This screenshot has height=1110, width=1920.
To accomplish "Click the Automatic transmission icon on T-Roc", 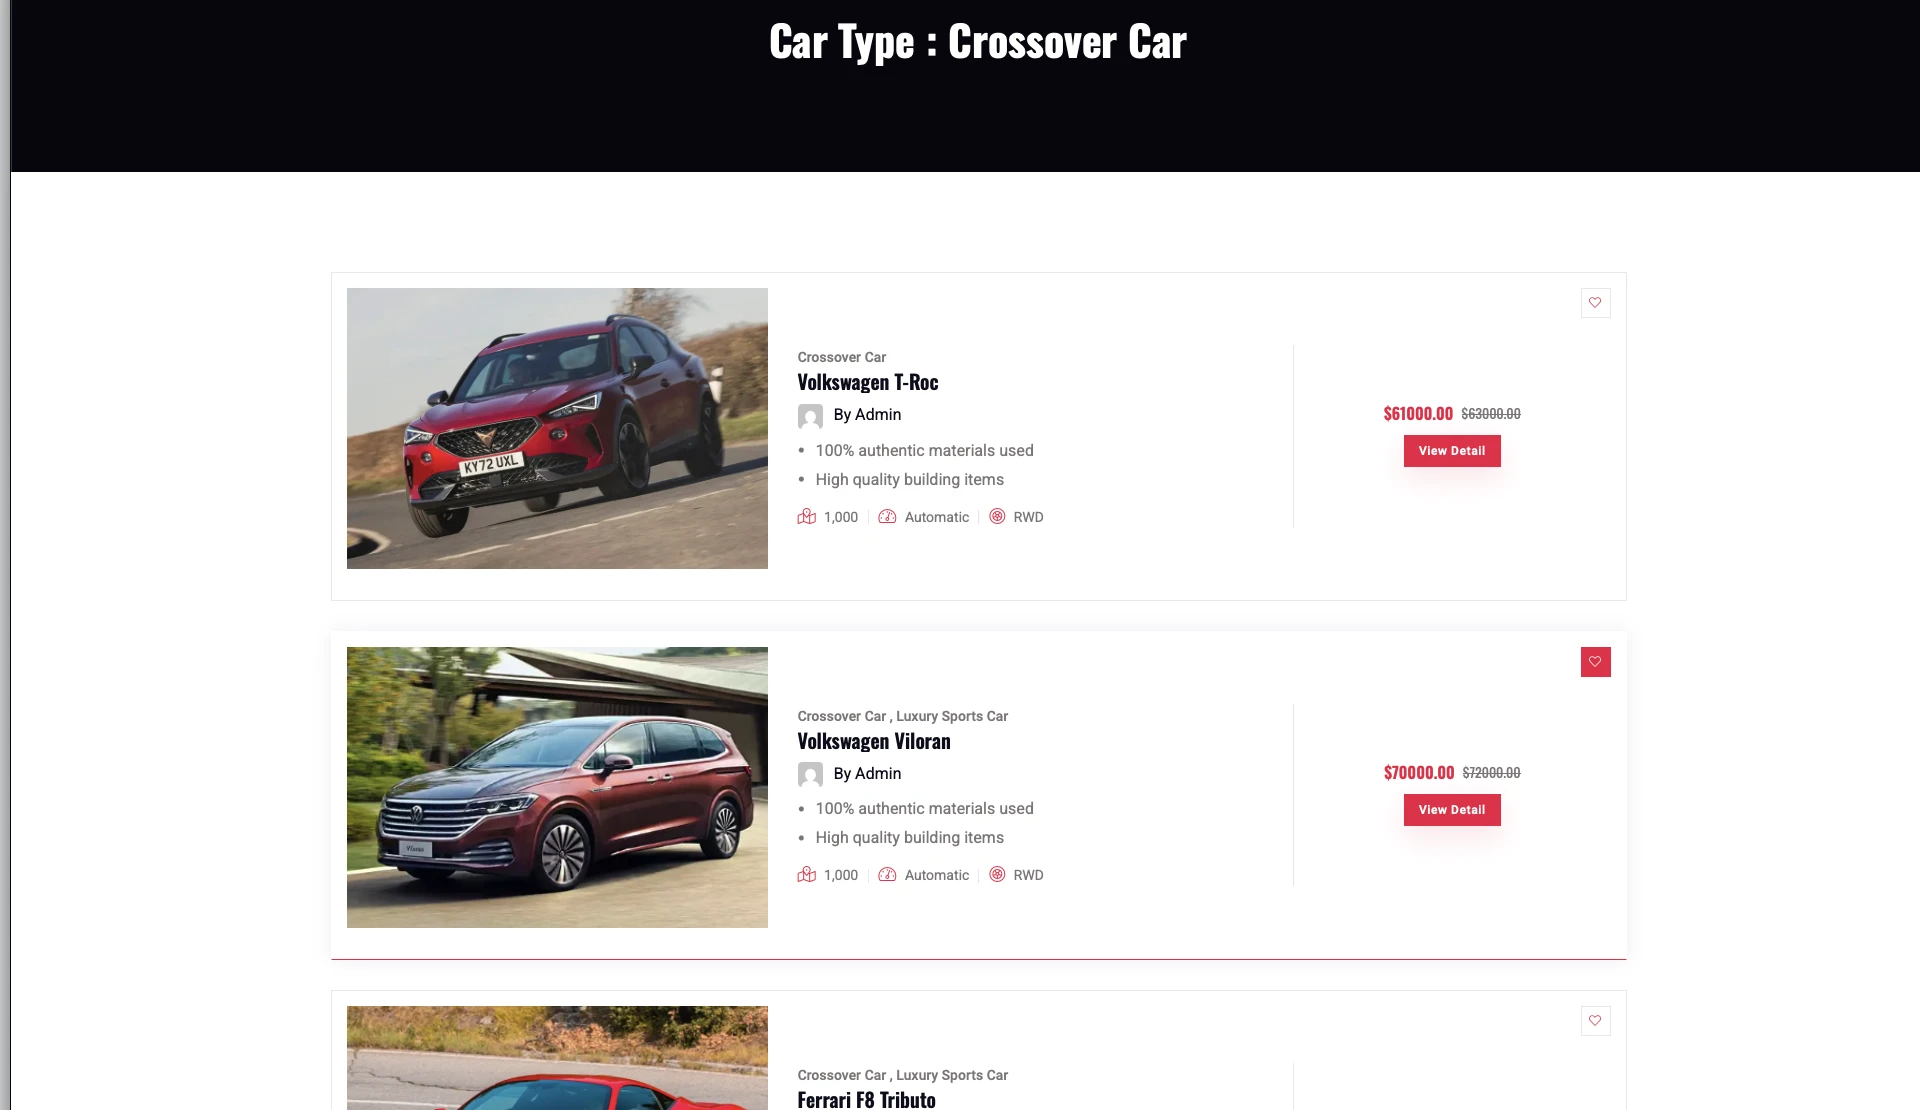I will pyautogui.click(x=887, y=517).
